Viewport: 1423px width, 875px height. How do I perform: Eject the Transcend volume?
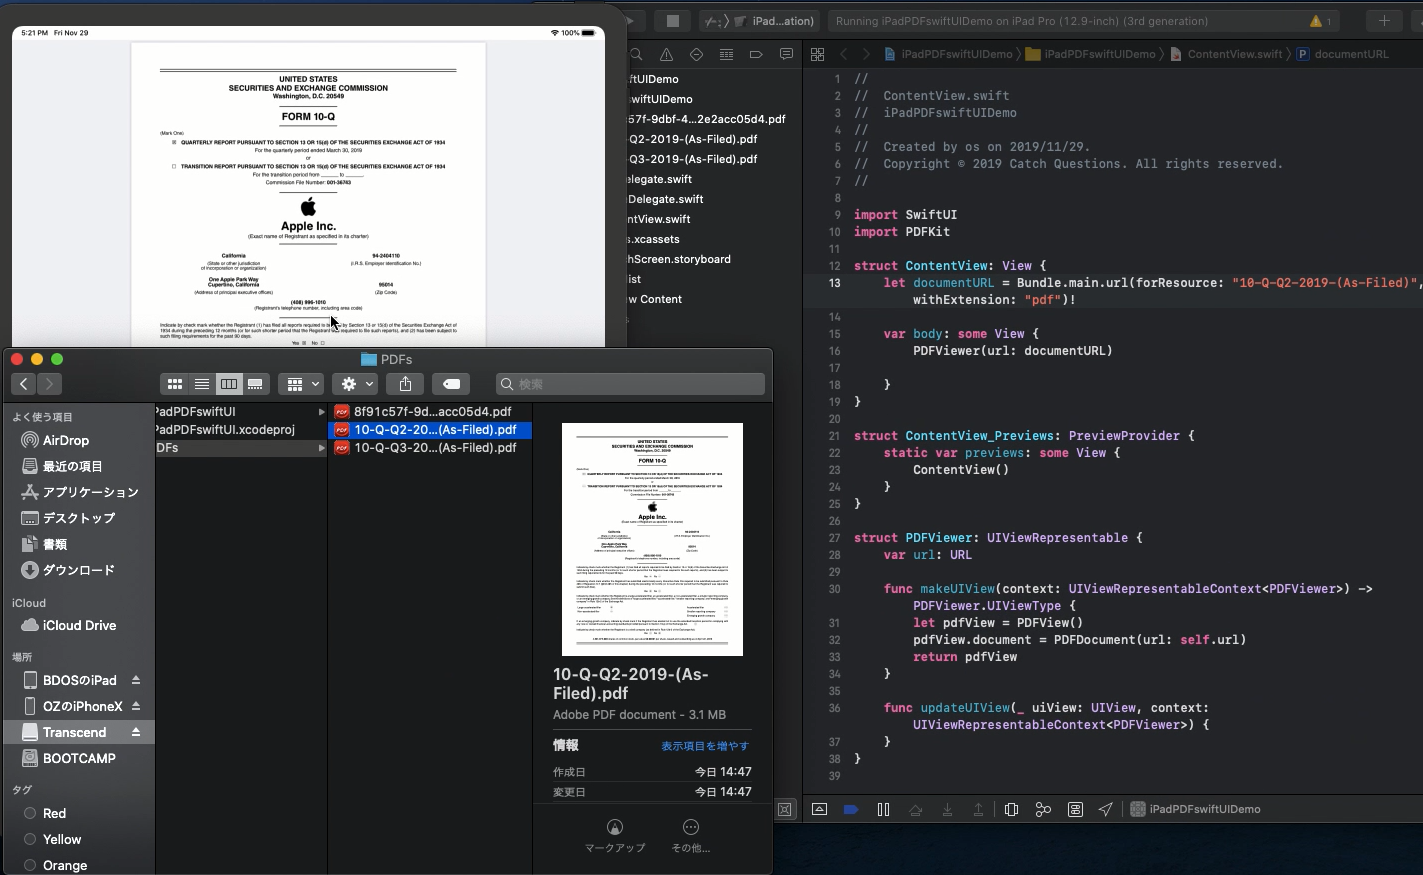coord(136,732)
